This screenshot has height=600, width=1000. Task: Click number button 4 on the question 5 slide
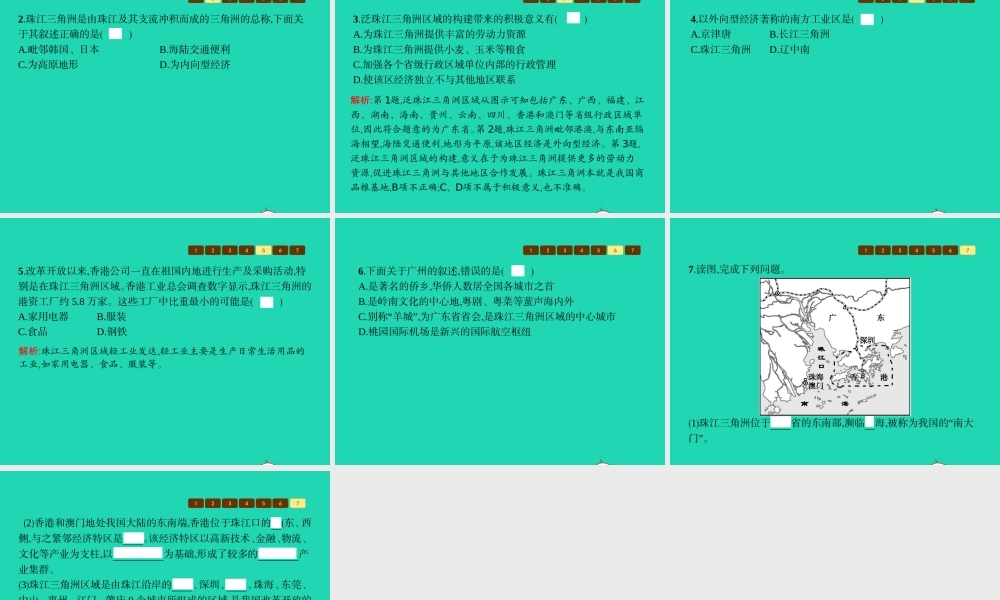point(247,251)
